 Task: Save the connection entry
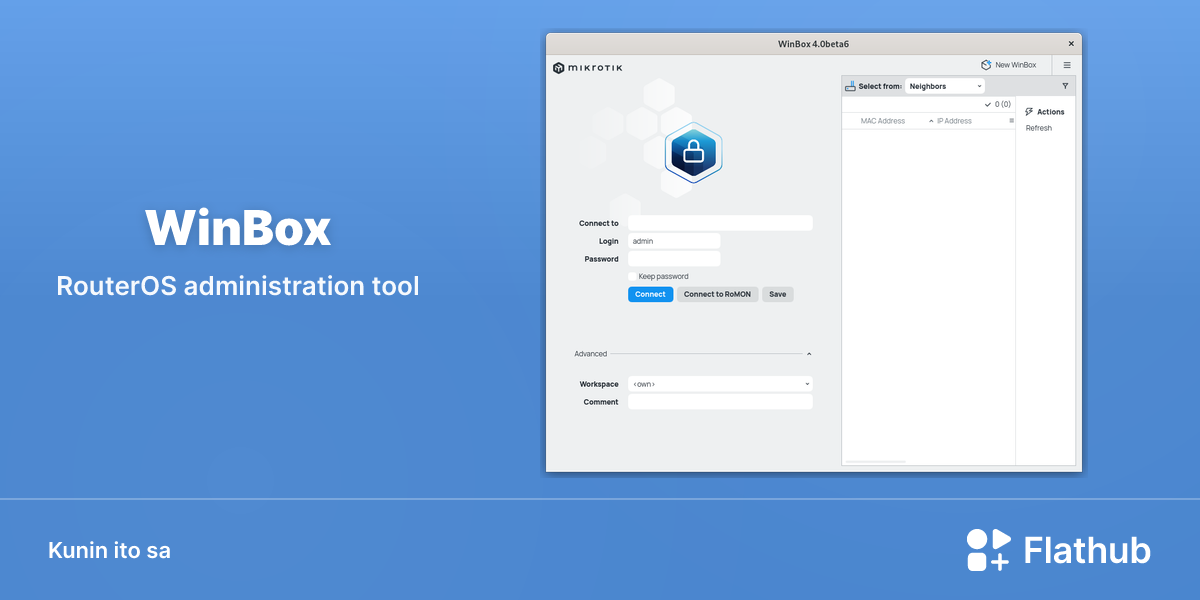(777, 294)
